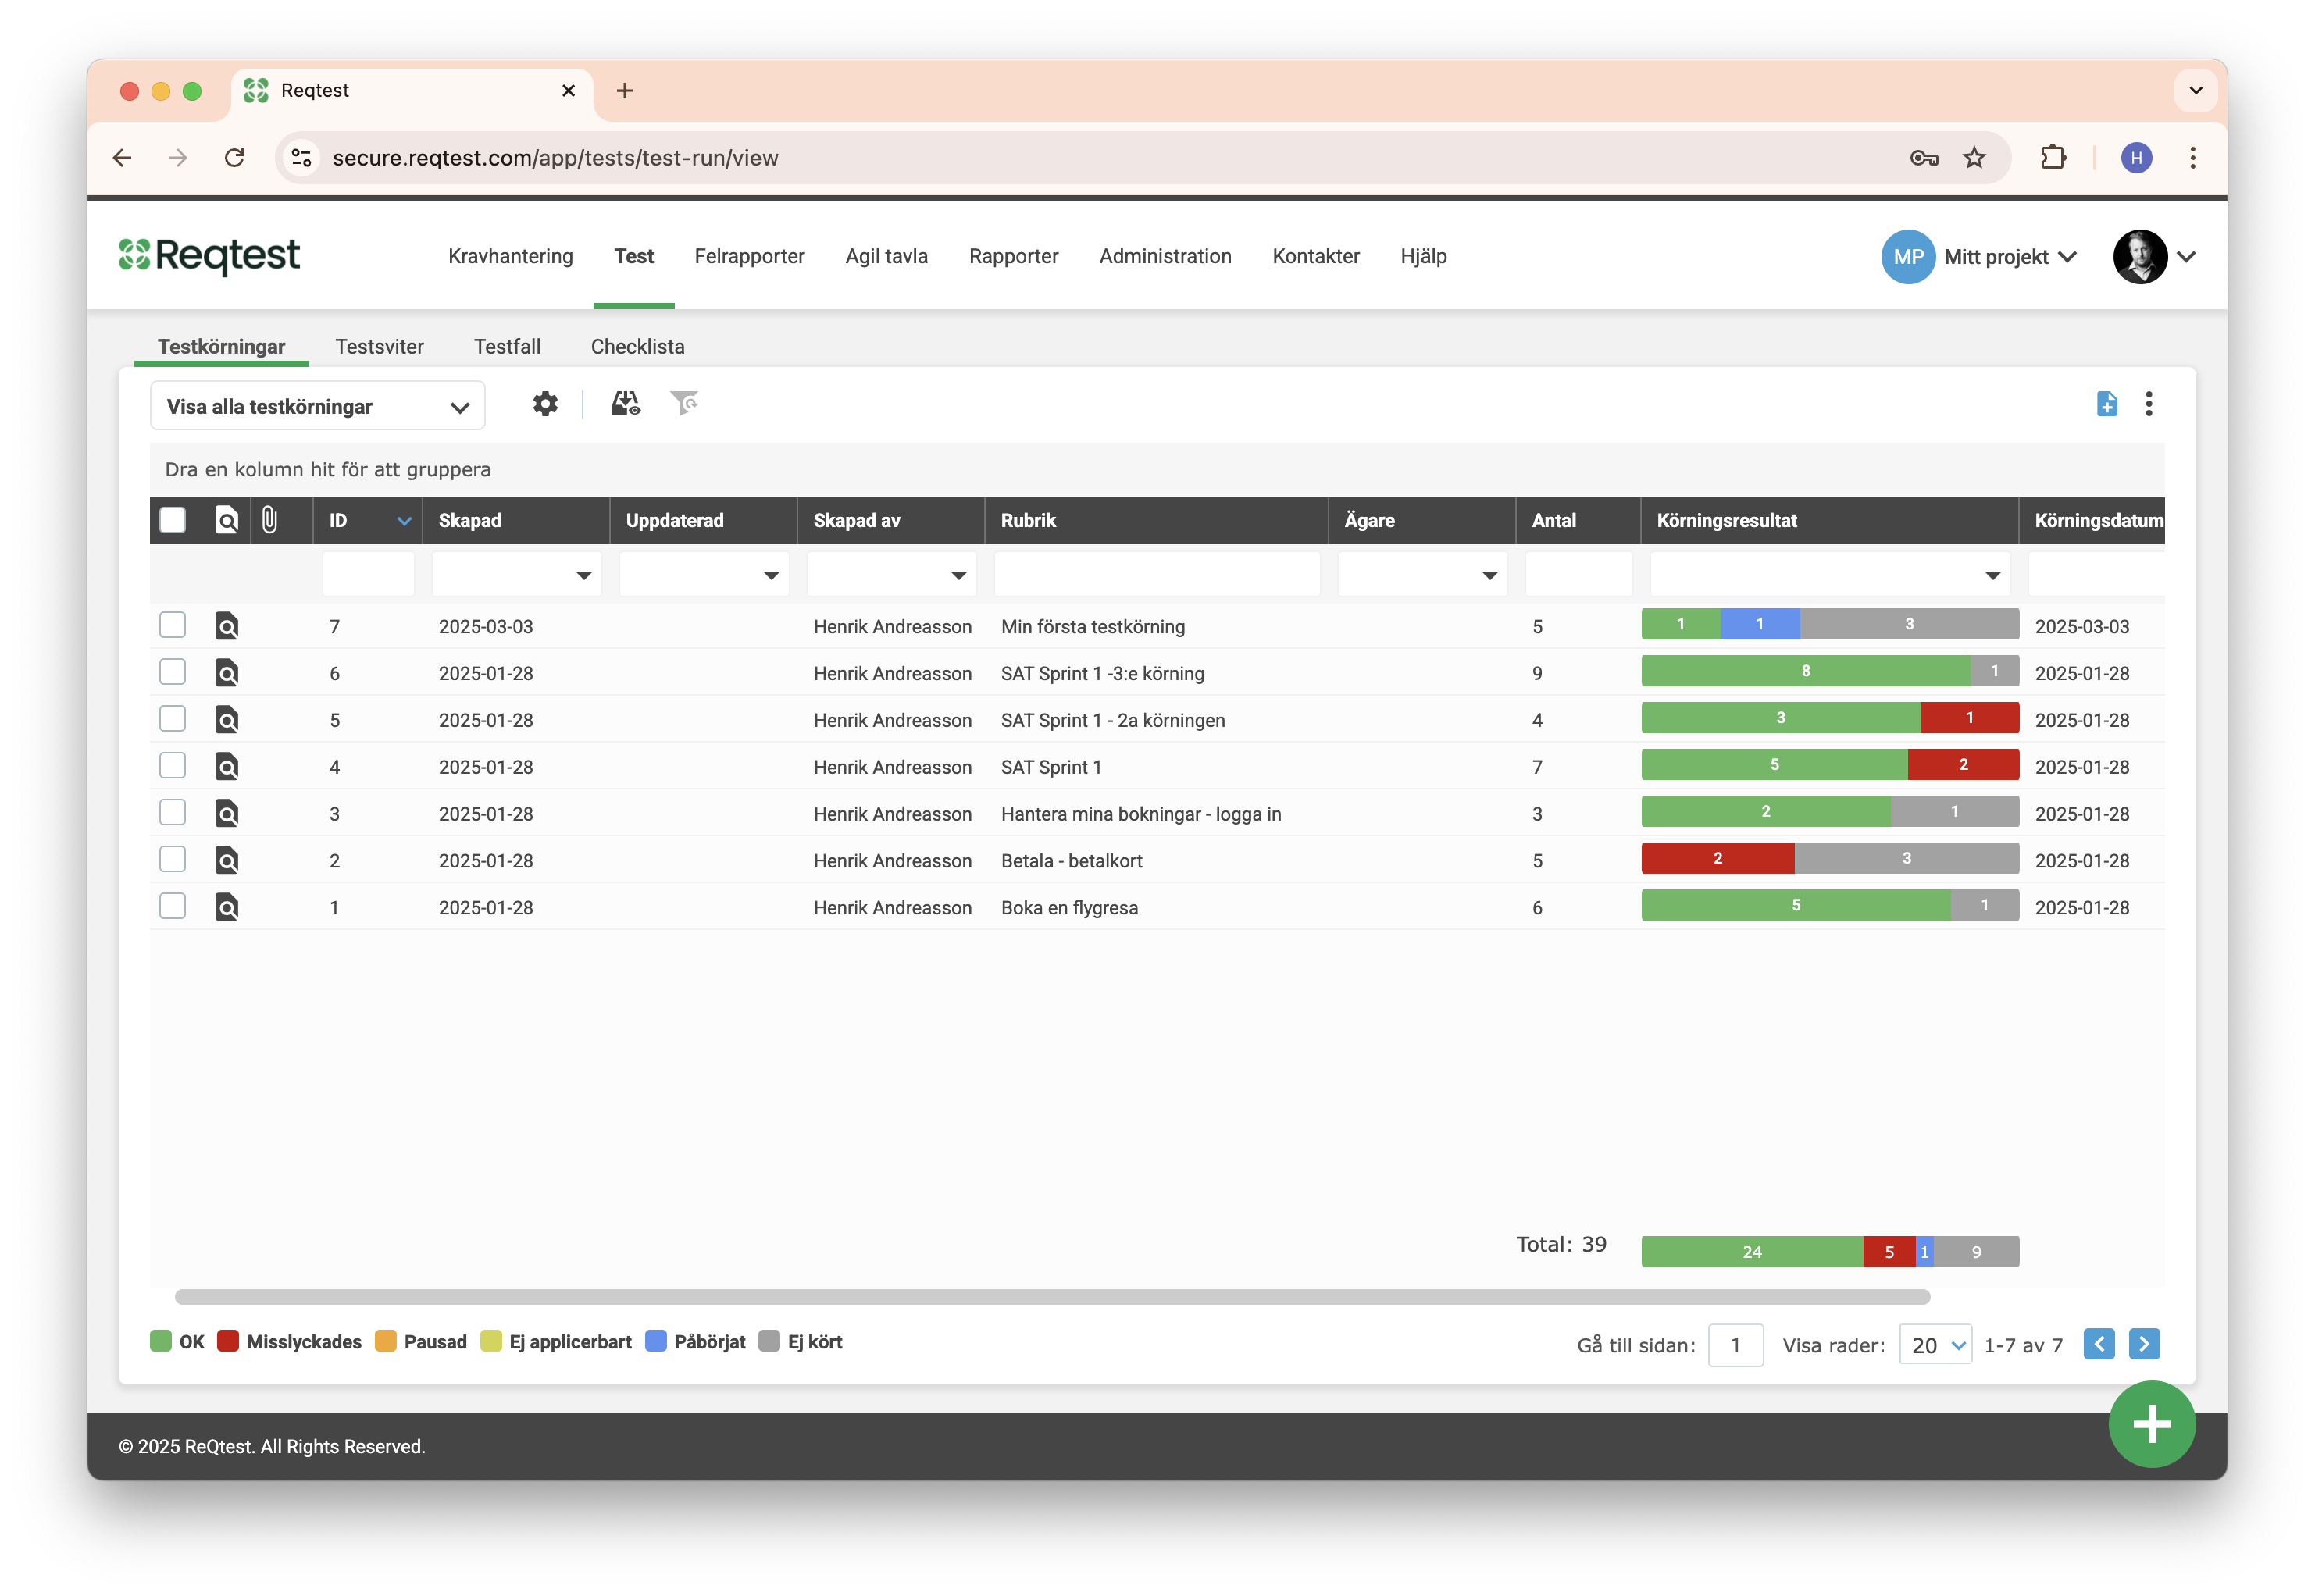Image resolution: width=2315 pixels, height=1596 pixels.
Task: Check the box for SAT Sprint 1 - 2a körningen
Action: coord(173,719)
